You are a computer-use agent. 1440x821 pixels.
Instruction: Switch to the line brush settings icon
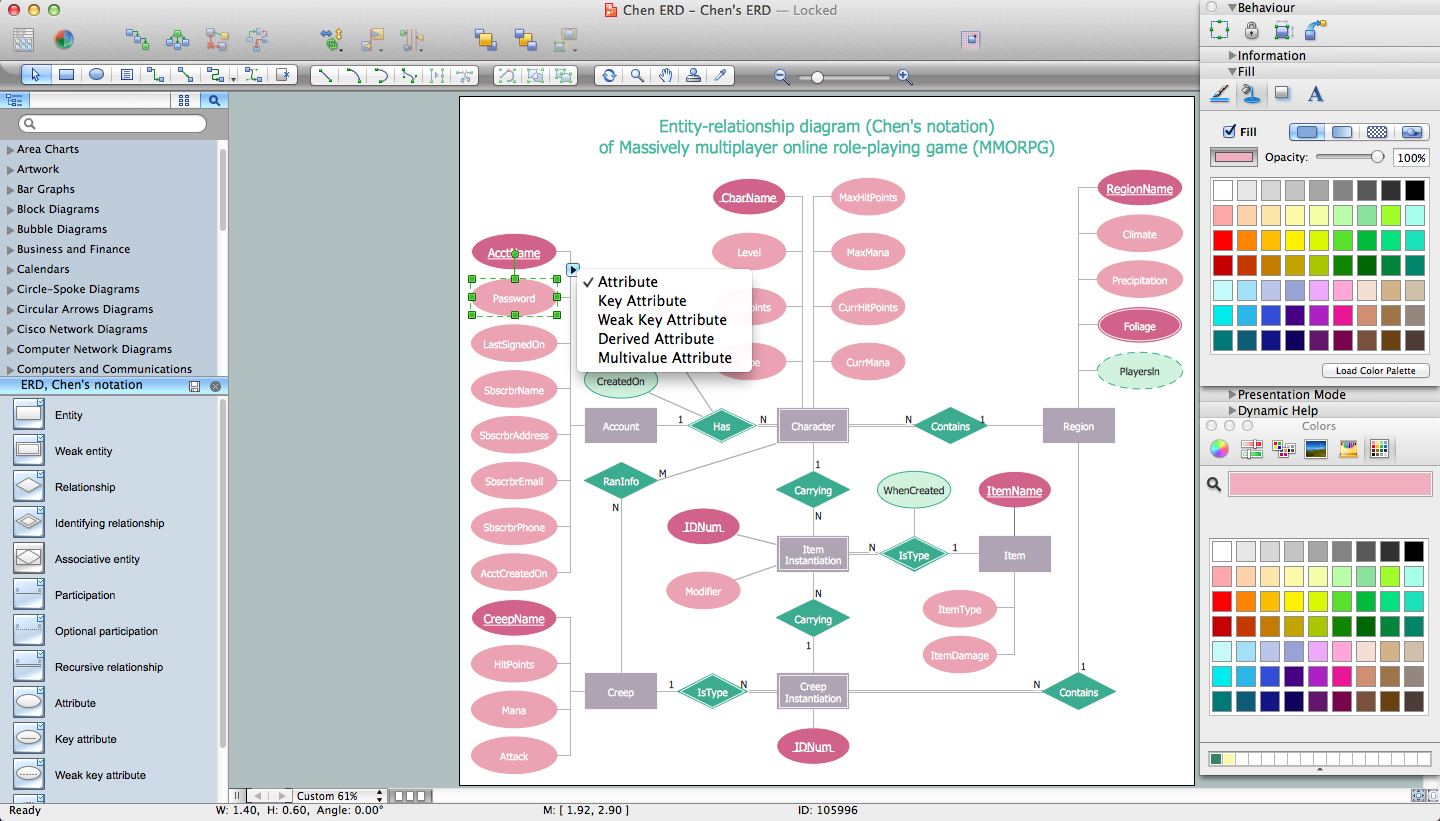coord(1219,94)
